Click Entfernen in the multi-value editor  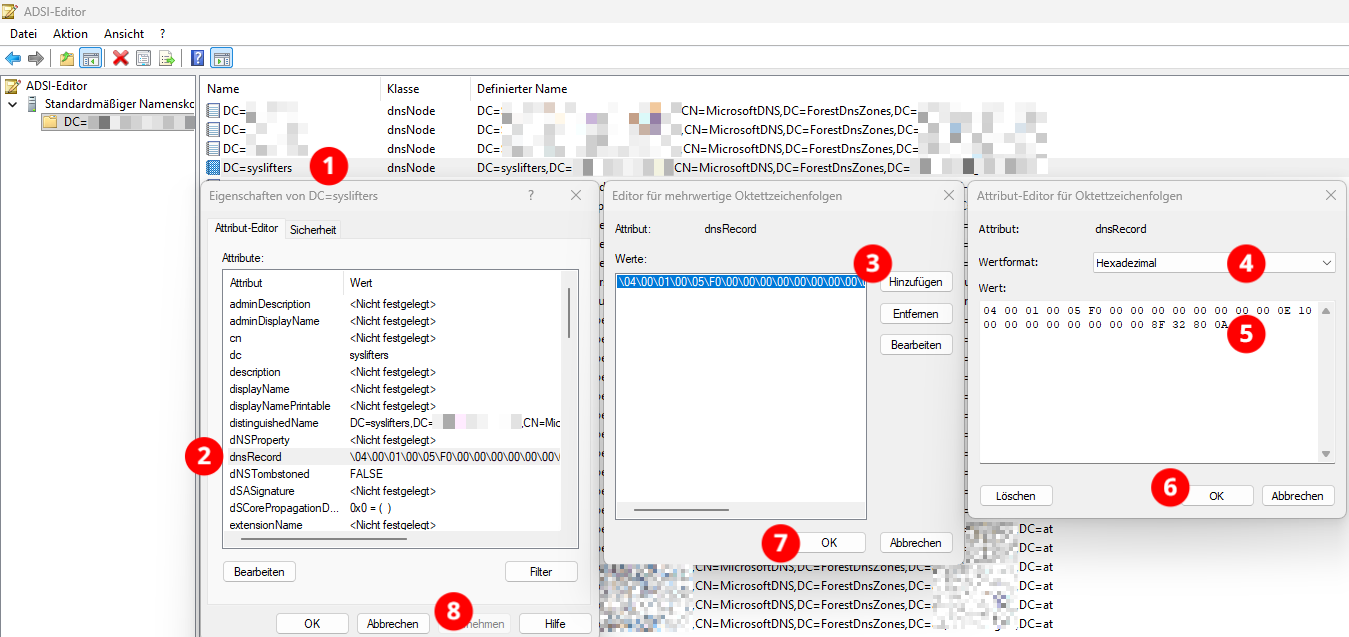tap(916, 314)
